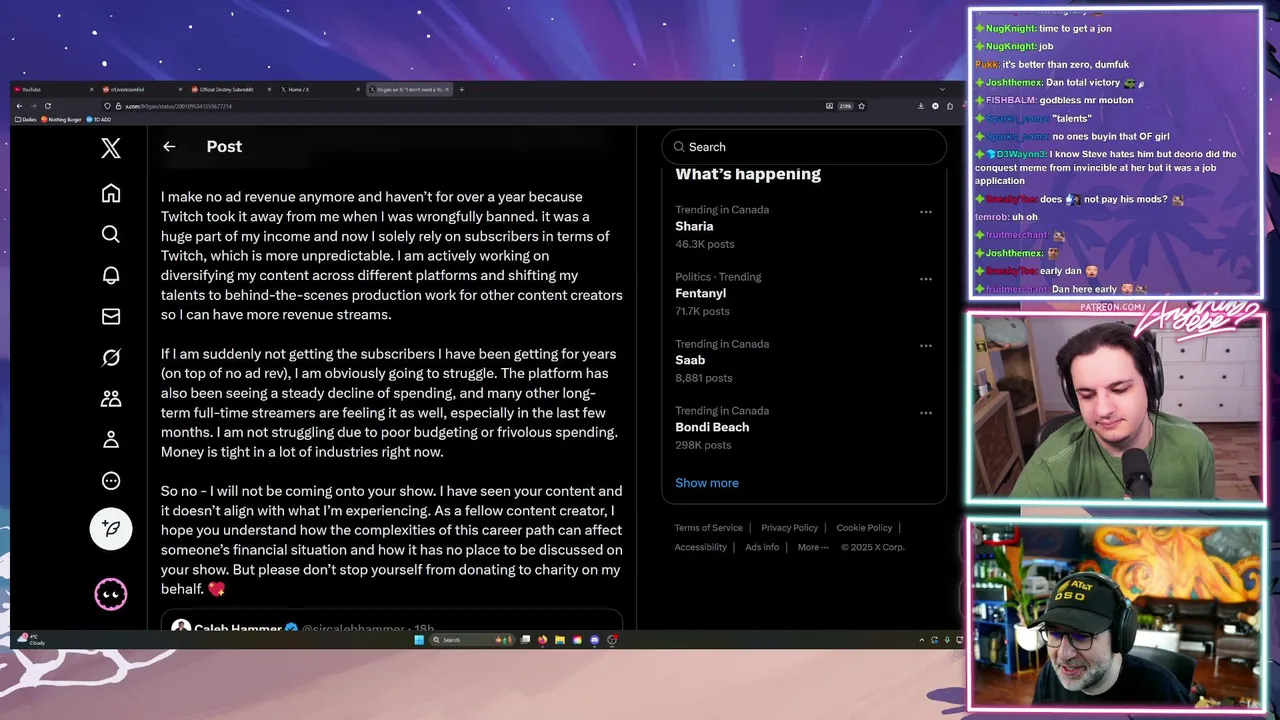The width and height of the screenshot is (1280, 720).
Task: Reload the page
Action: pos(47,106)
